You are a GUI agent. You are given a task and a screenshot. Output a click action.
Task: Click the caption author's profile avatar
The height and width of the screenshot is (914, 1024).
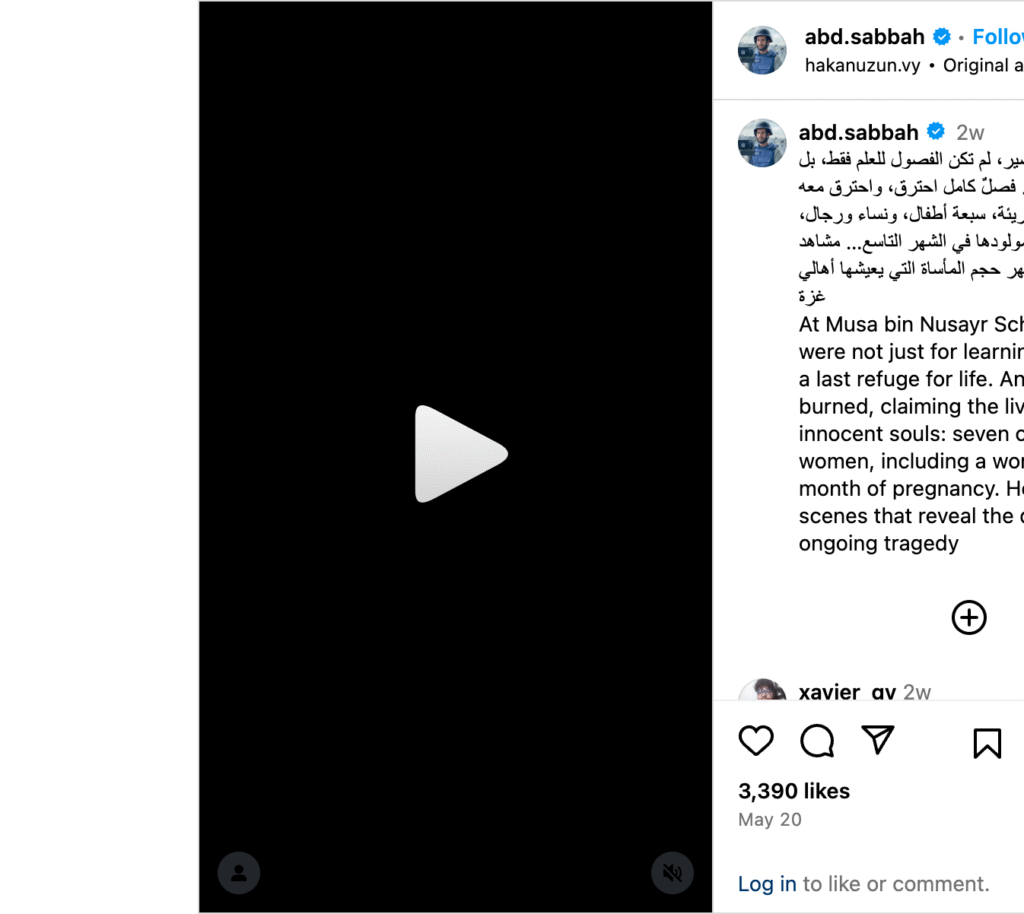pos(762,143)
